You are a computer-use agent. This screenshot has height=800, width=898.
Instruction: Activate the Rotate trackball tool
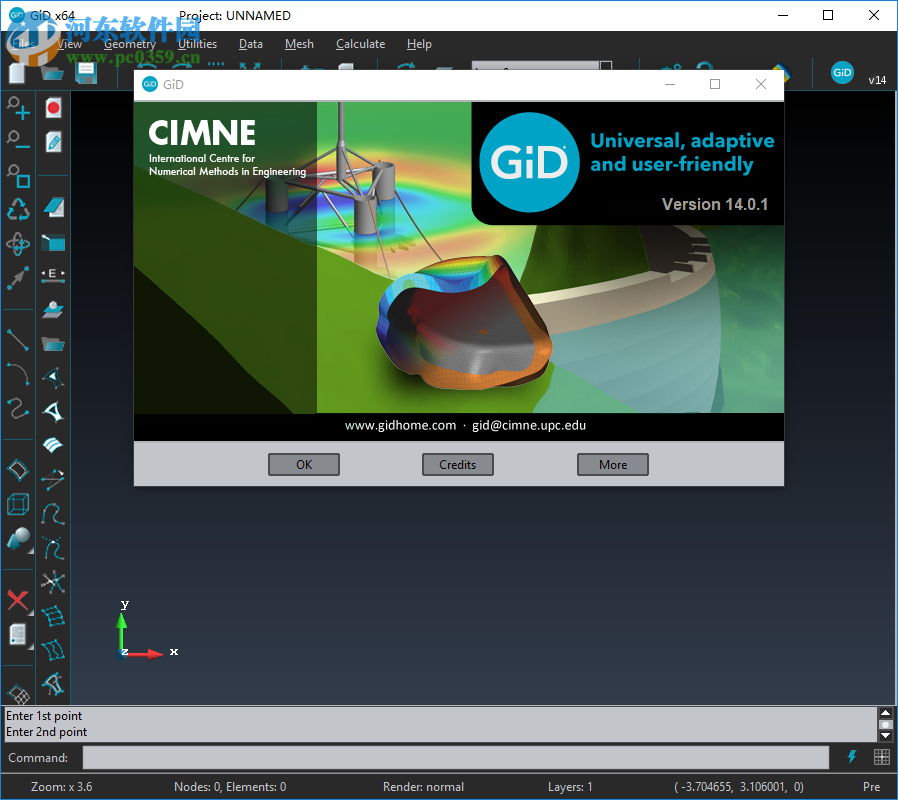click(18, 244)
